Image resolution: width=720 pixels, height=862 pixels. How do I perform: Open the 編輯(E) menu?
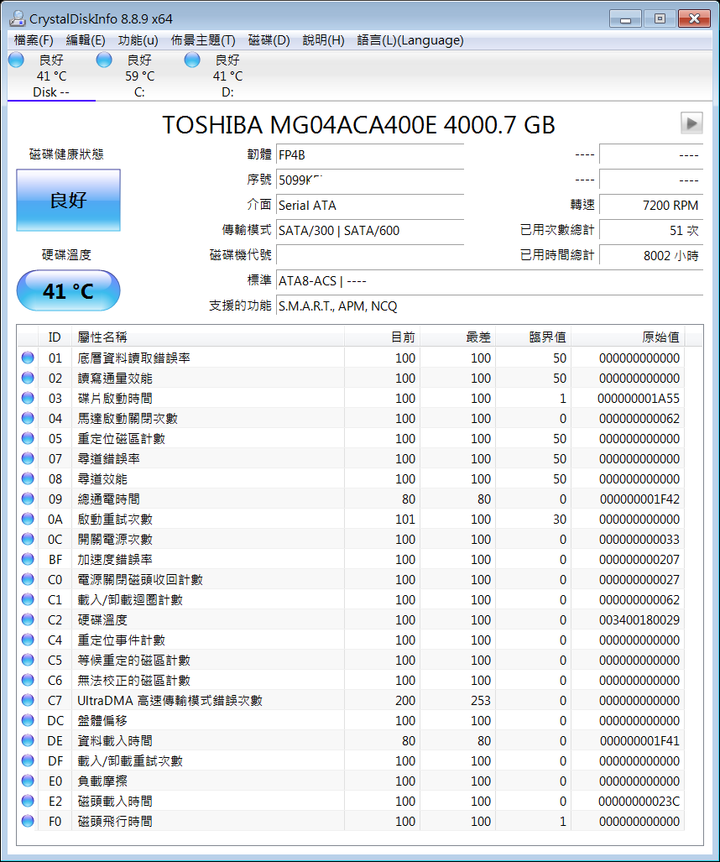[x=86, y=40]
